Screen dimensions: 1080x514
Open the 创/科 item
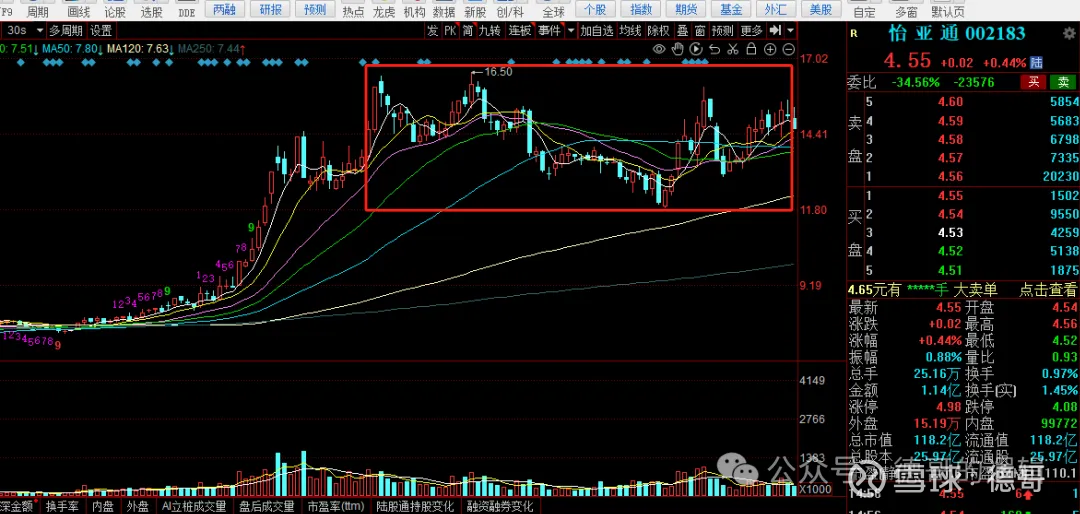[510, 11]
